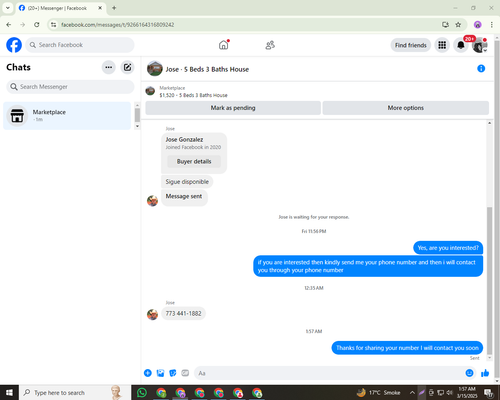Choose a sticker icon in composer

(x=173, y=373)
